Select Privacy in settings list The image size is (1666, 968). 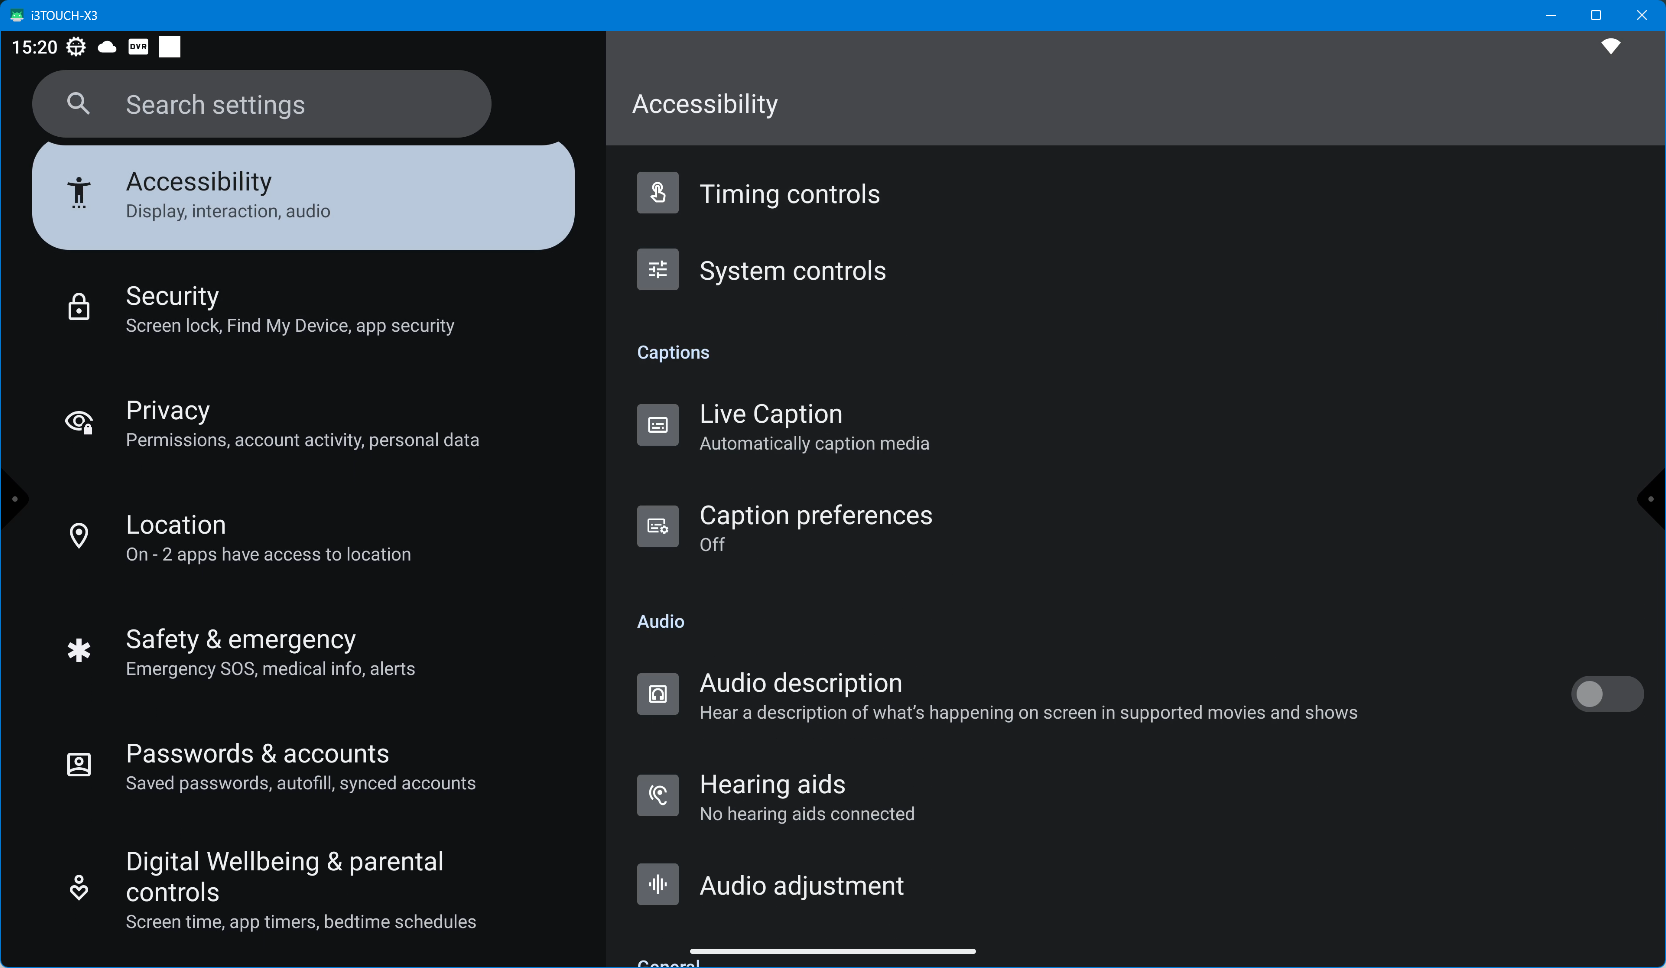[302, 424]
